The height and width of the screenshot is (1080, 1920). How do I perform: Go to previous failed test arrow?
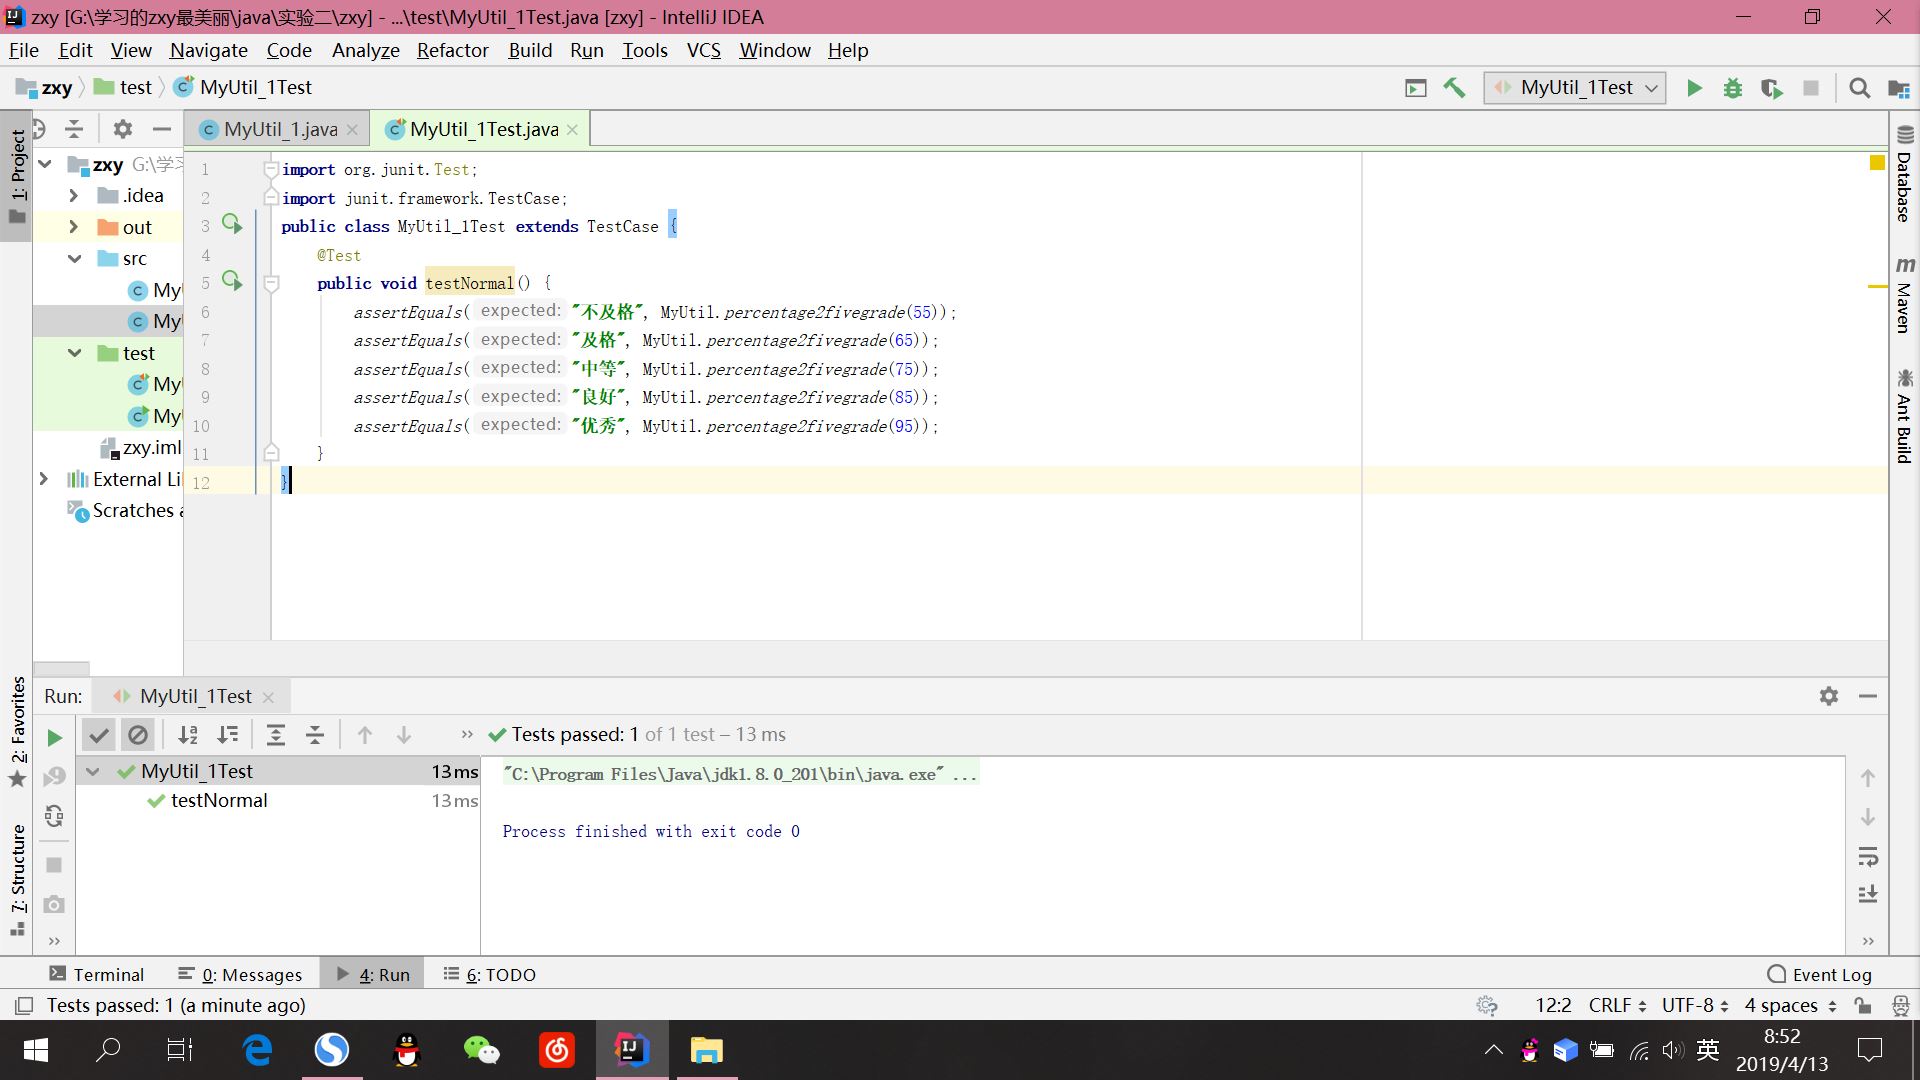pos(365,735)
